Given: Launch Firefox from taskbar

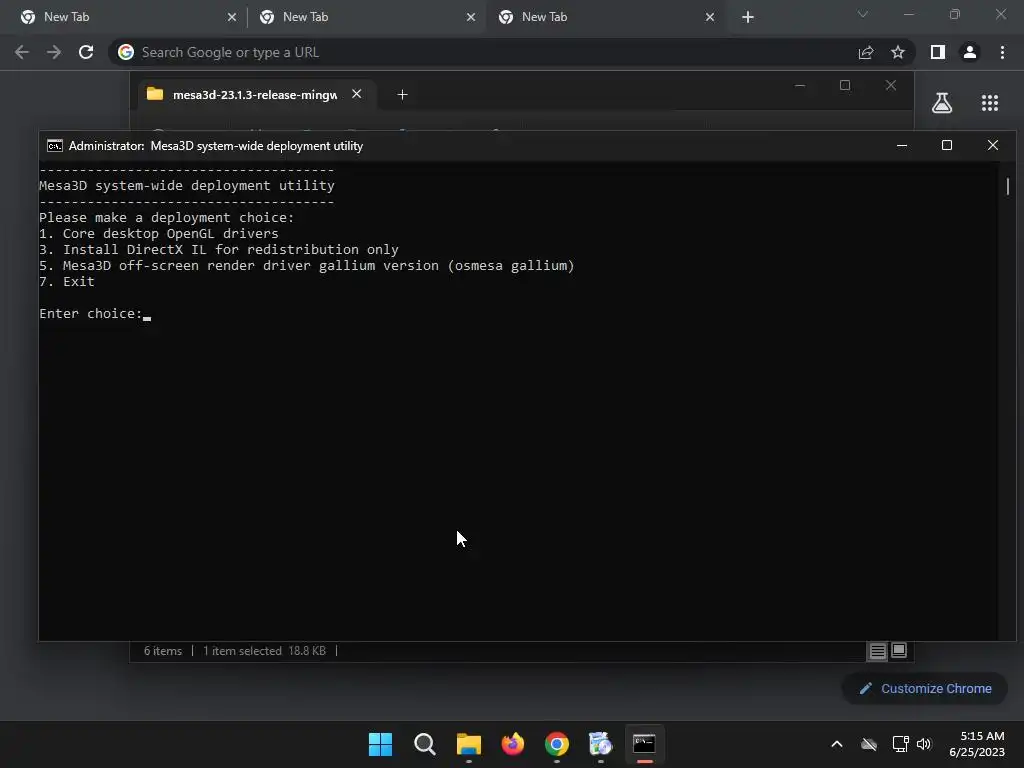Looking at the screenshot, I should (x=513, y=744).
